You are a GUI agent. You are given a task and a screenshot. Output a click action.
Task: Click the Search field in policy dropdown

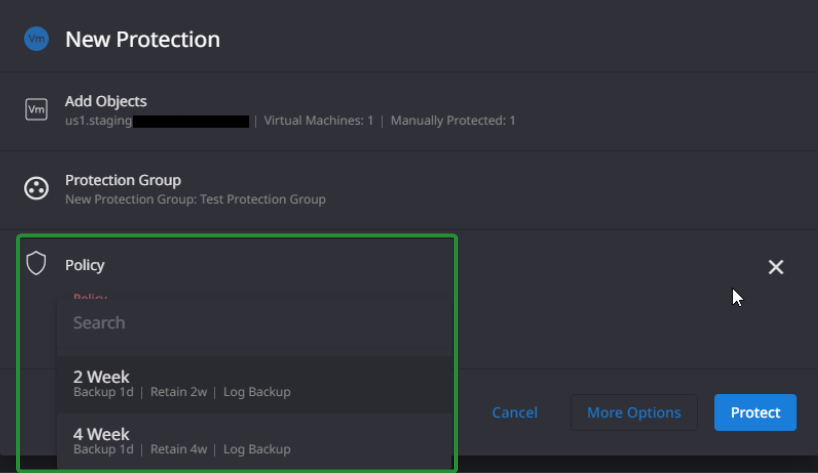(255, 323)
